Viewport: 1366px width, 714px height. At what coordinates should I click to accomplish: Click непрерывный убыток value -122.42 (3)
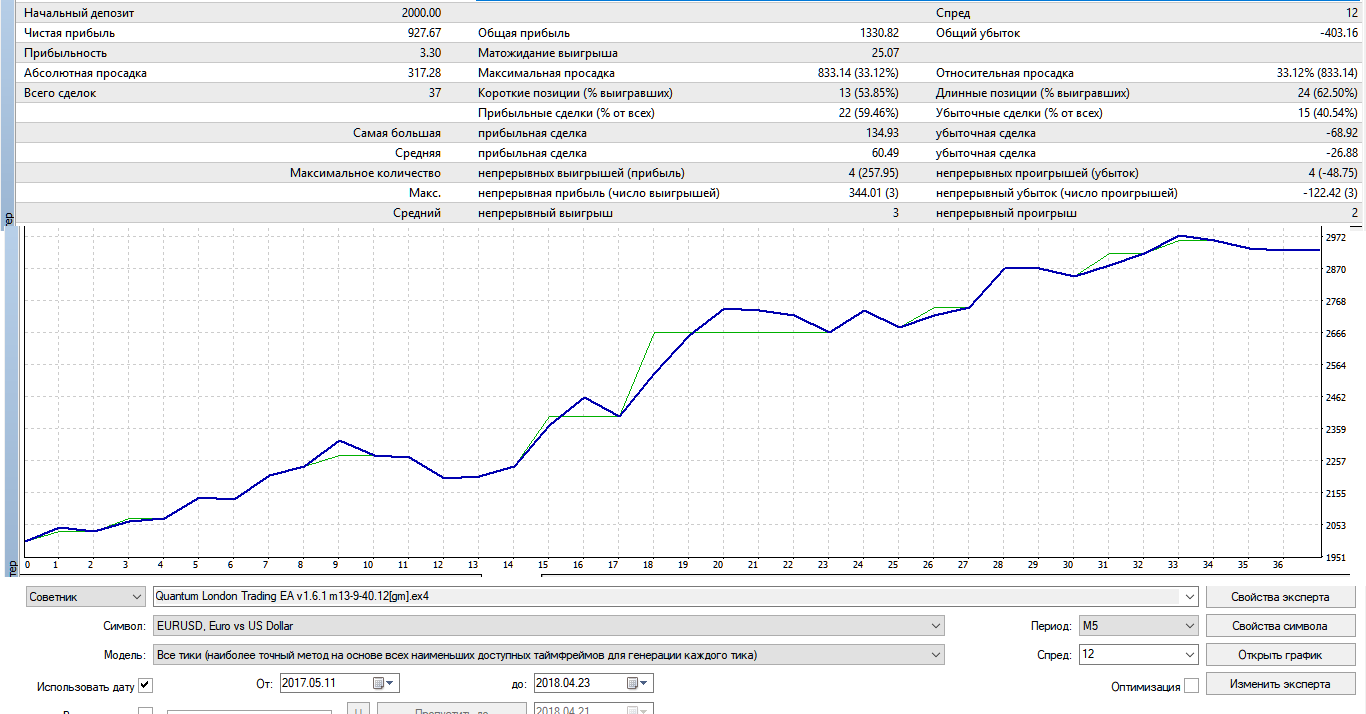click(x=1329, y=193)
